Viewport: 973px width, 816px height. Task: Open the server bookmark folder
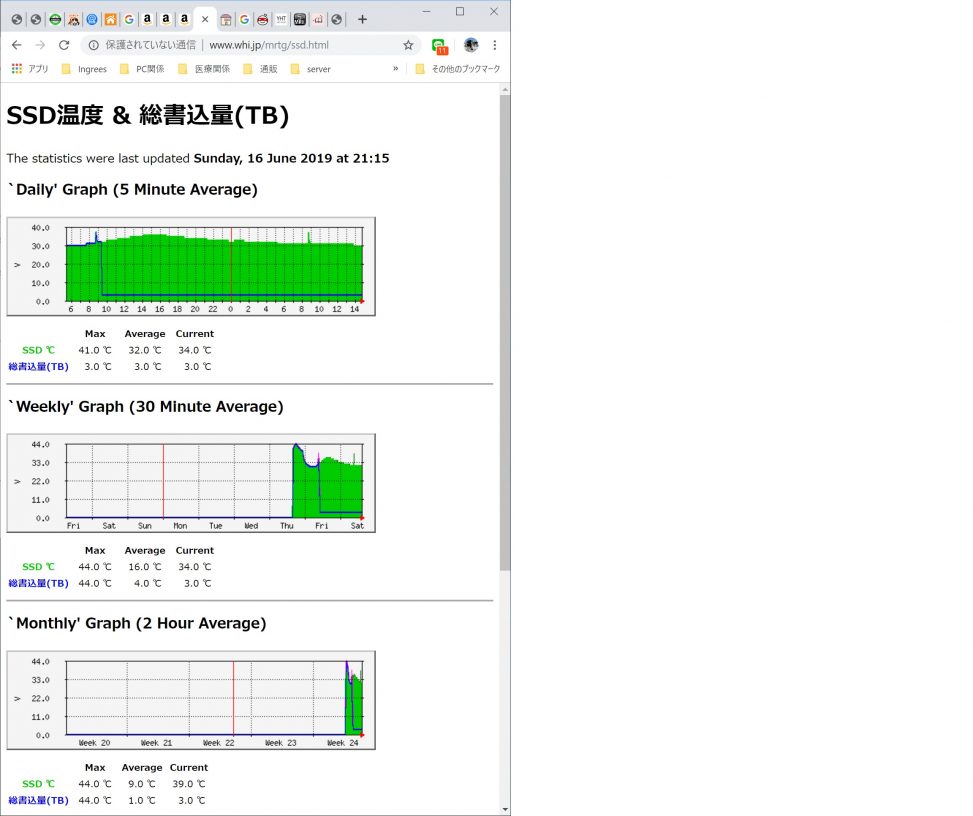click(311, 69)
